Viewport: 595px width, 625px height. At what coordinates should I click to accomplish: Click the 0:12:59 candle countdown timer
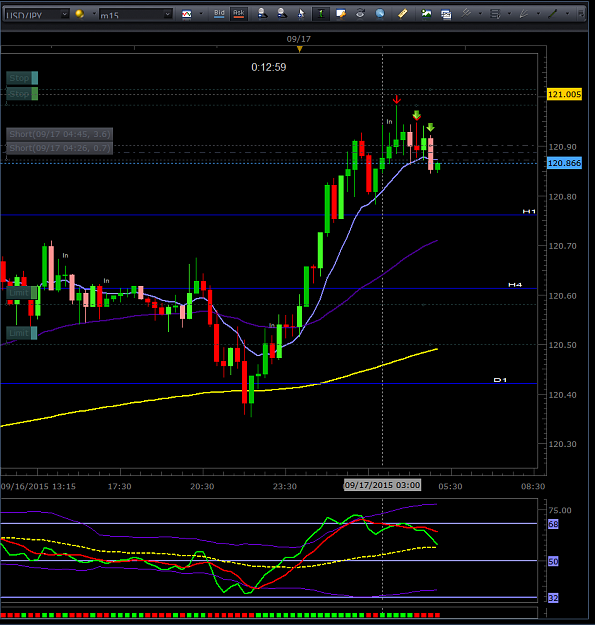pyautogui.click(x=269, y=67)
